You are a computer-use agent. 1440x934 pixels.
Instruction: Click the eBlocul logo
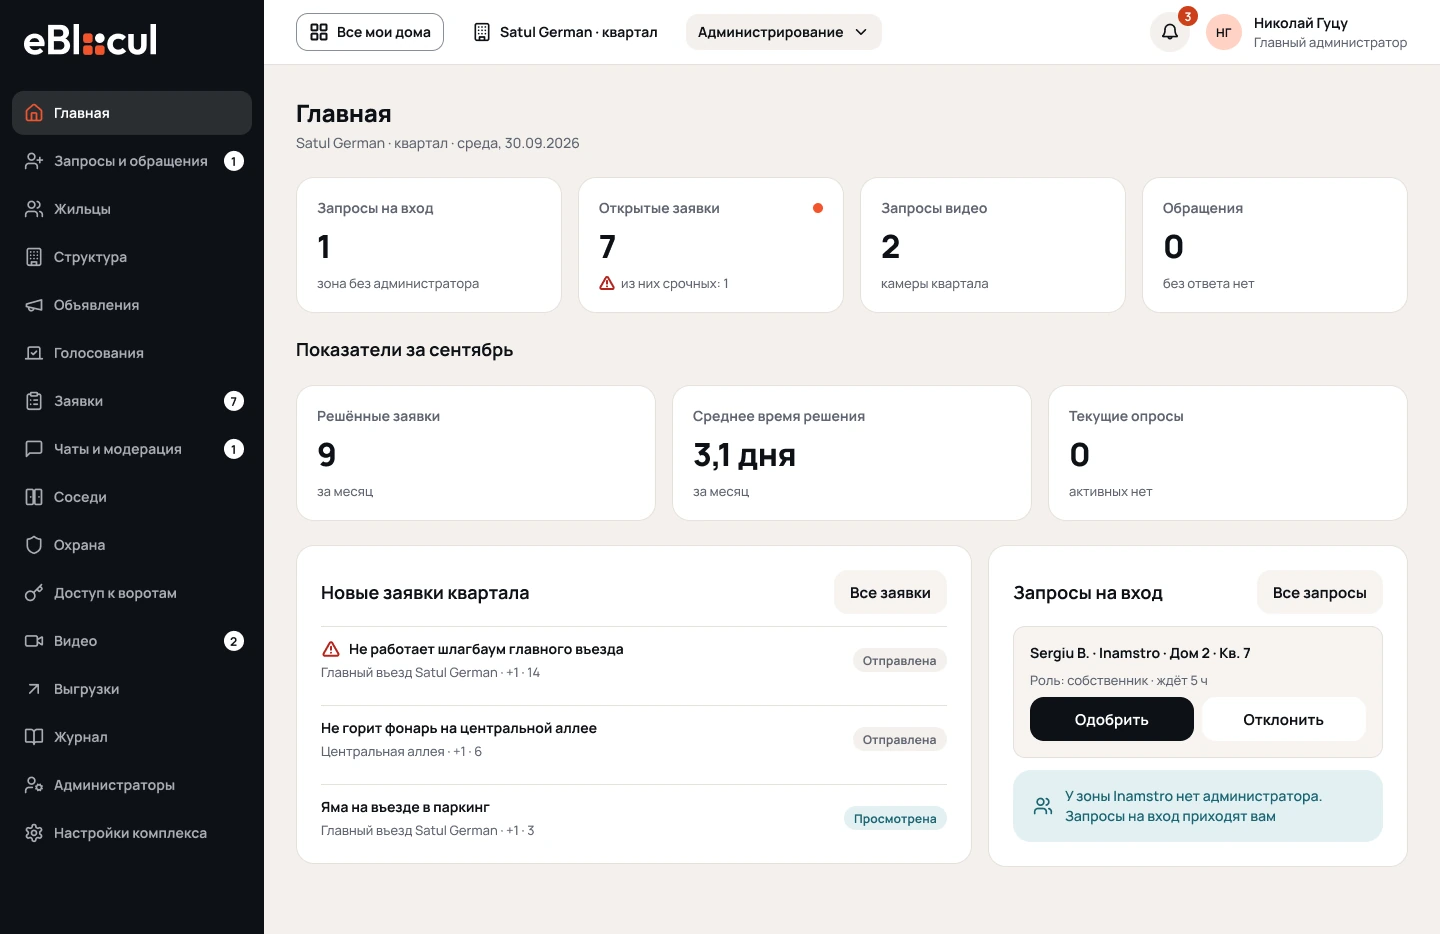[90, 40]
